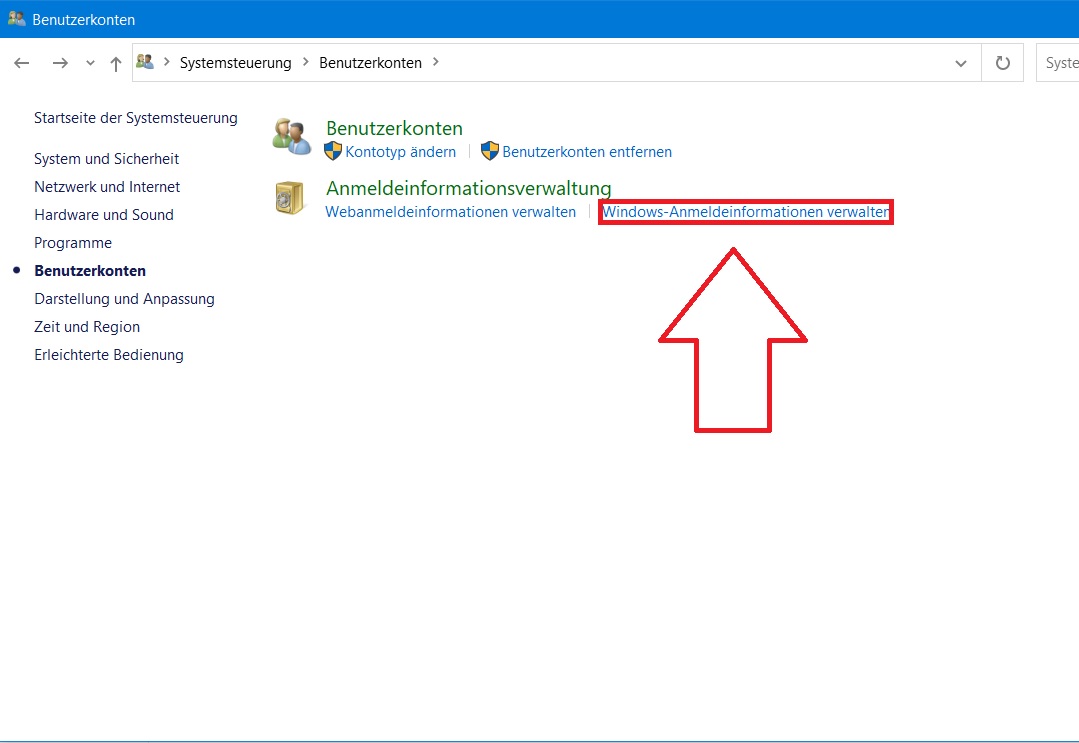
Task: Click the safe icon for Anmeldeinformationsverwaltung
Action: coord(290,198)
